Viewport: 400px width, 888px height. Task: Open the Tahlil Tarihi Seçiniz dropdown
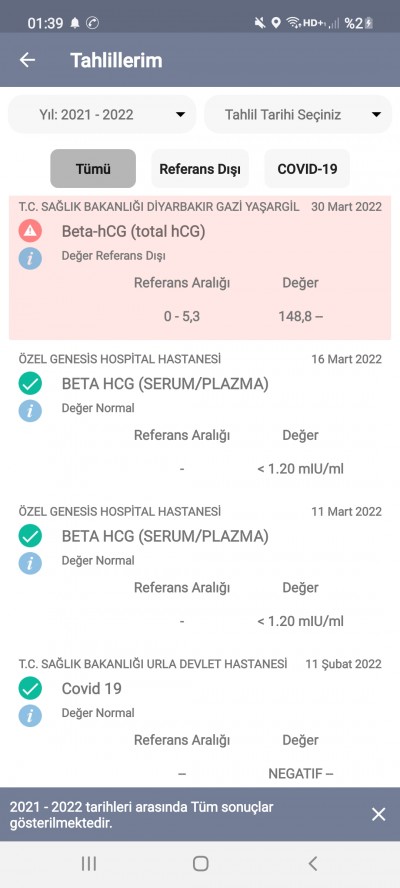tap(298, 114)
